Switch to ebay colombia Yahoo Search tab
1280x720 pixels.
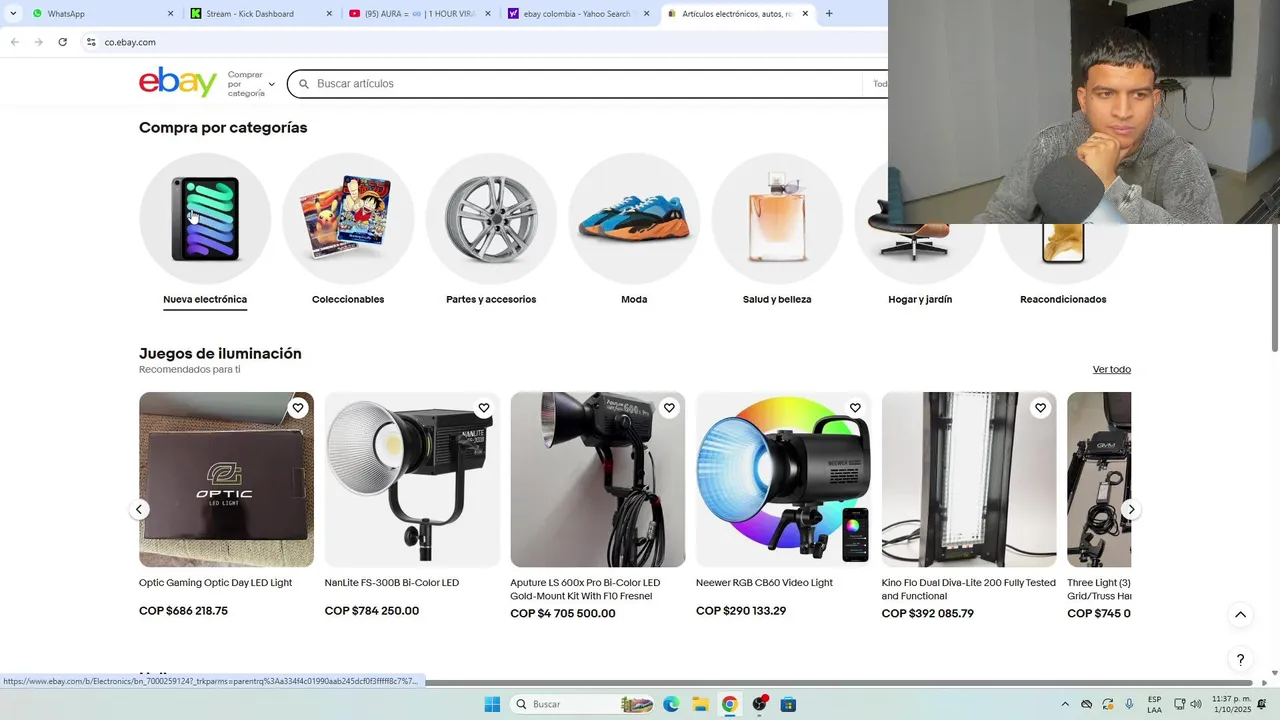click(579, 14)
